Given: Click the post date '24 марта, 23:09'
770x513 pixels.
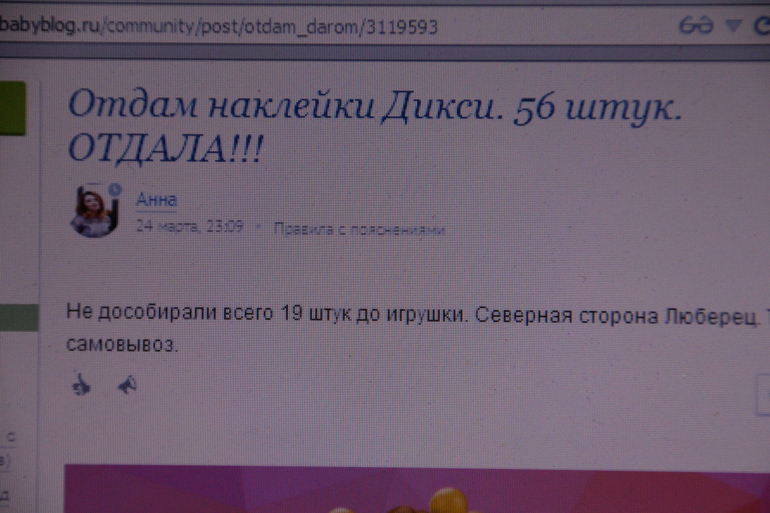Looking at the screenshot, I should pos(189,227).
